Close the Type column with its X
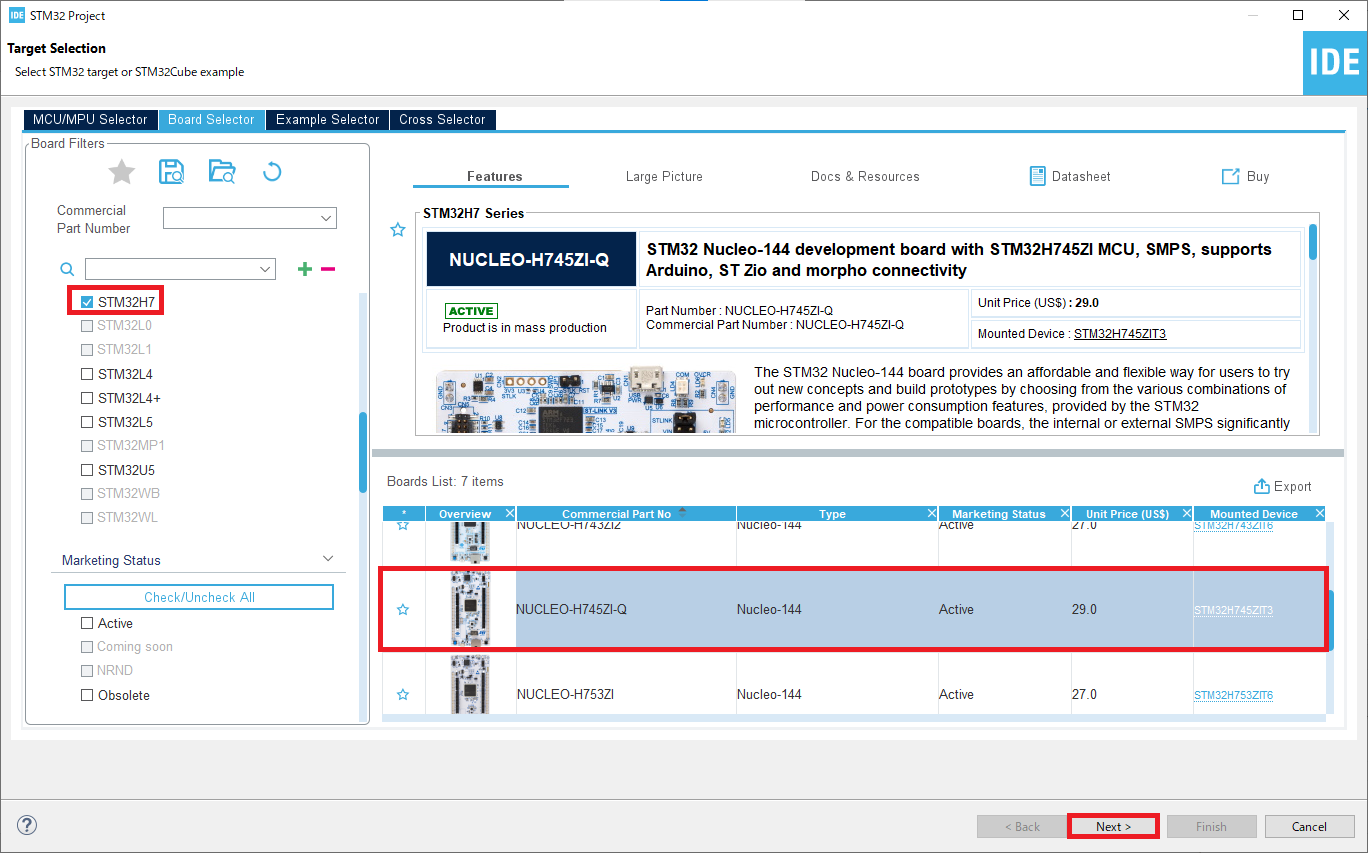Image resolution: width=1368 pixels, height=853 pixels. pyautogui.click(x=931, y=514)
